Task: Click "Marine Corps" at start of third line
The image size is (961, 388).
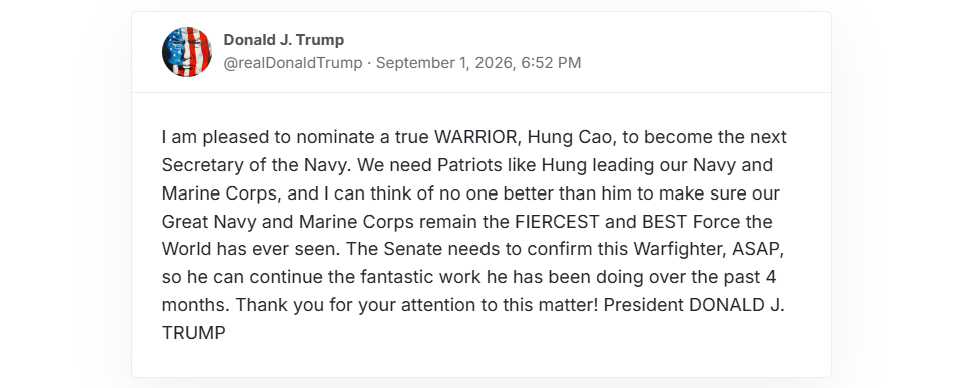Action: pos(219,194)
